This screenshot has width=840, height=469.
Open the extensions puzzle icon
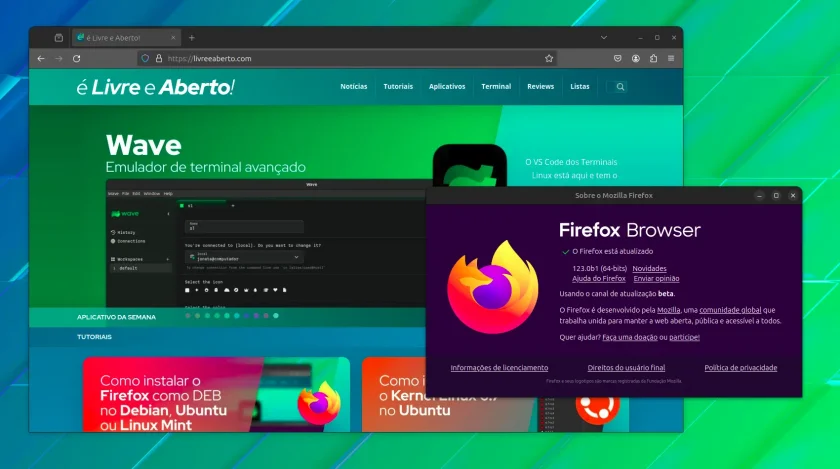pyautogui.click(x=653, y=58)
